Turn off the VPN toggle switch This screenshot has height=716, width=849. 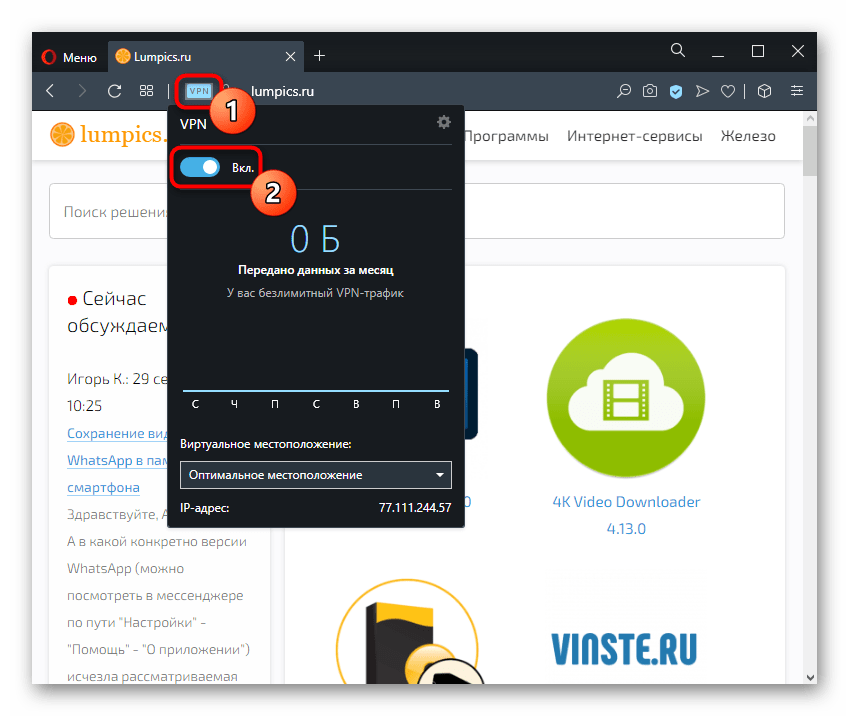(200, 167)
